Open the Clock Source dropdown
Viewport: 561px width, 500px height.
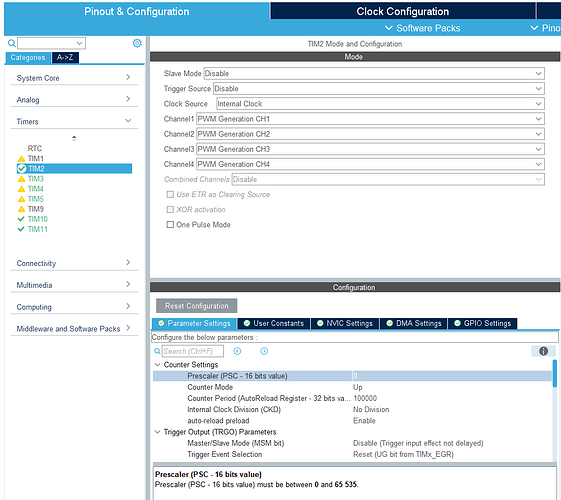[380, 104]
